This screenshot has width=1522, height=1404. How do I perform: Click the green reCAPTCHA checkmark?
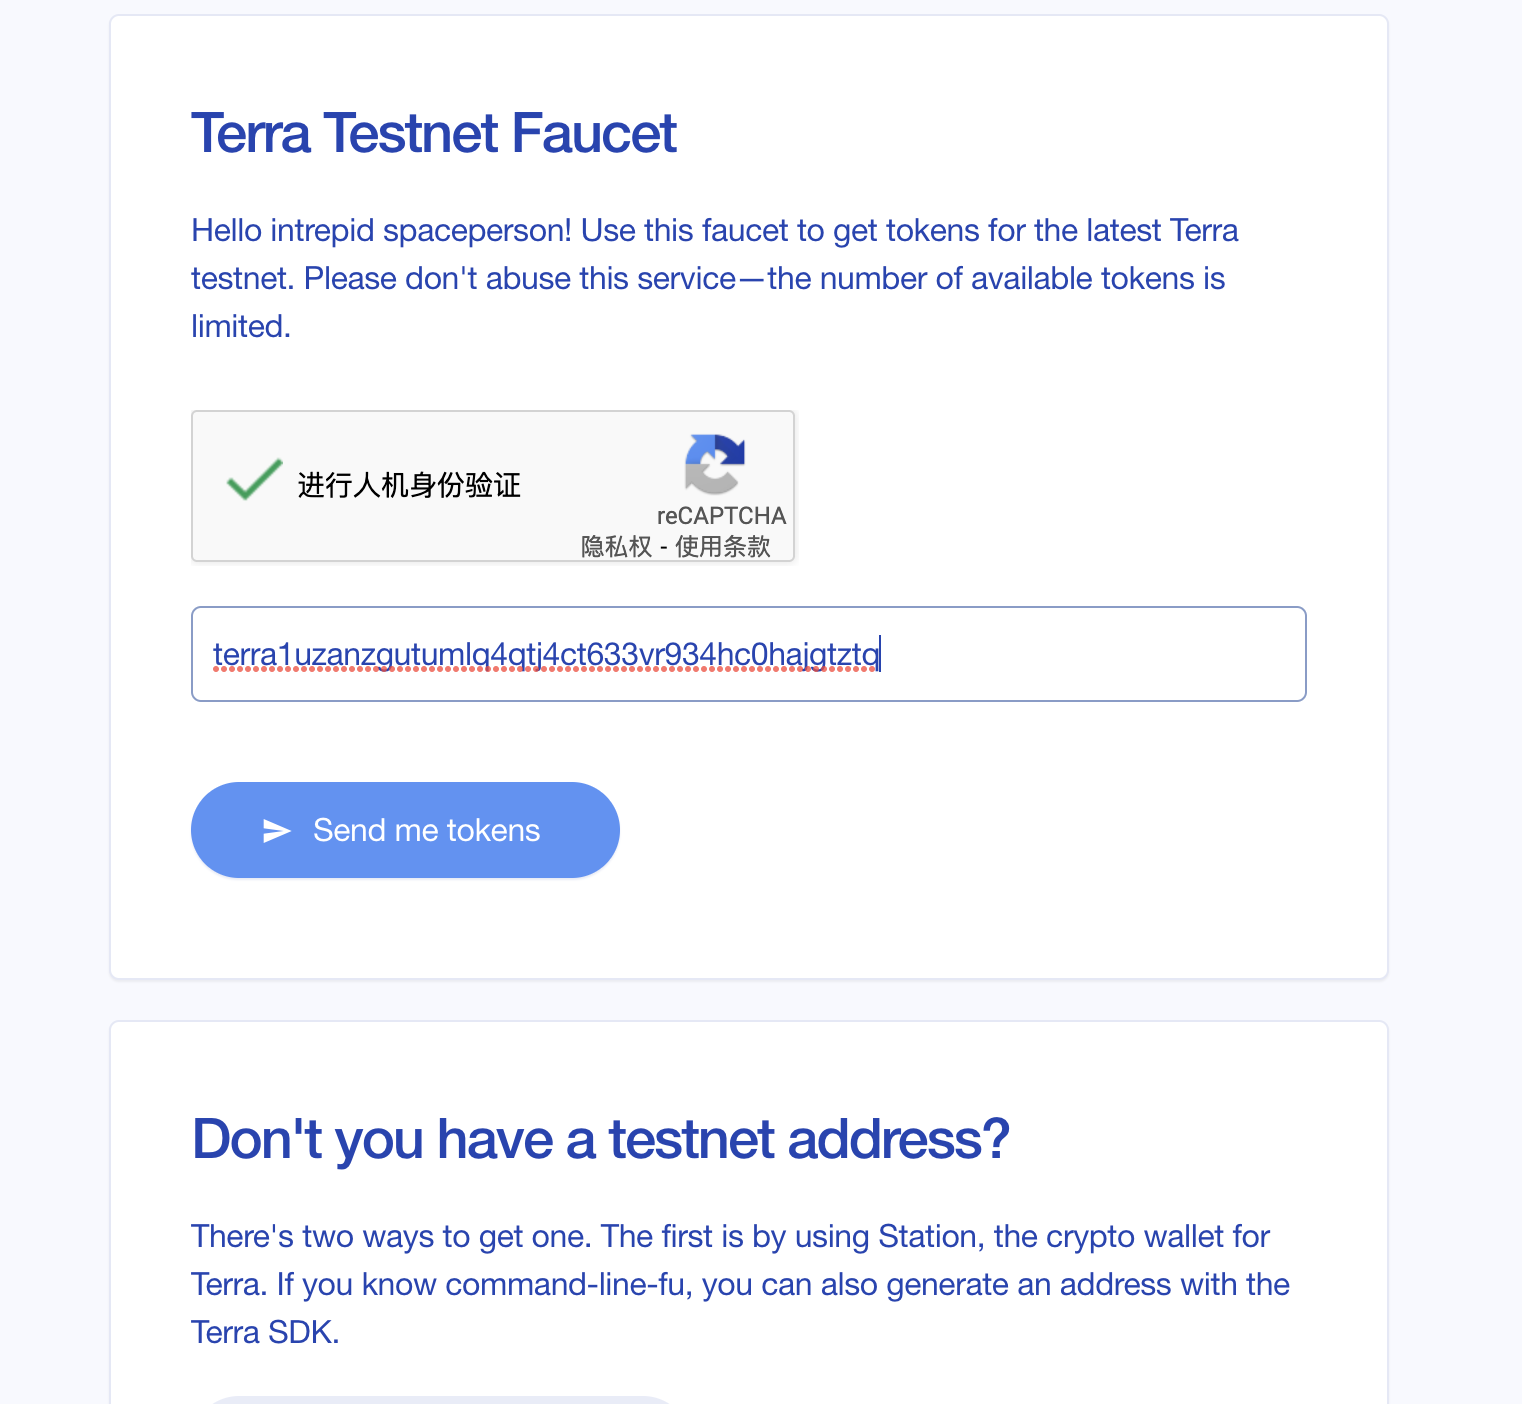point(254,481)
